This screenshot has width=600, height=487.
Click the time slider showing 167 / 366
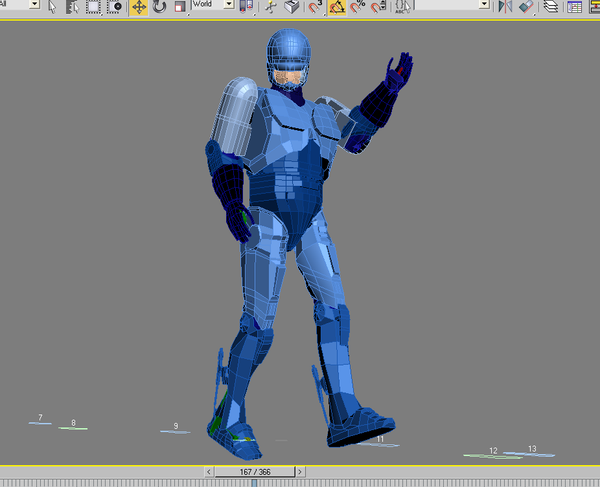pyautogui.click(x=254, y=472)
